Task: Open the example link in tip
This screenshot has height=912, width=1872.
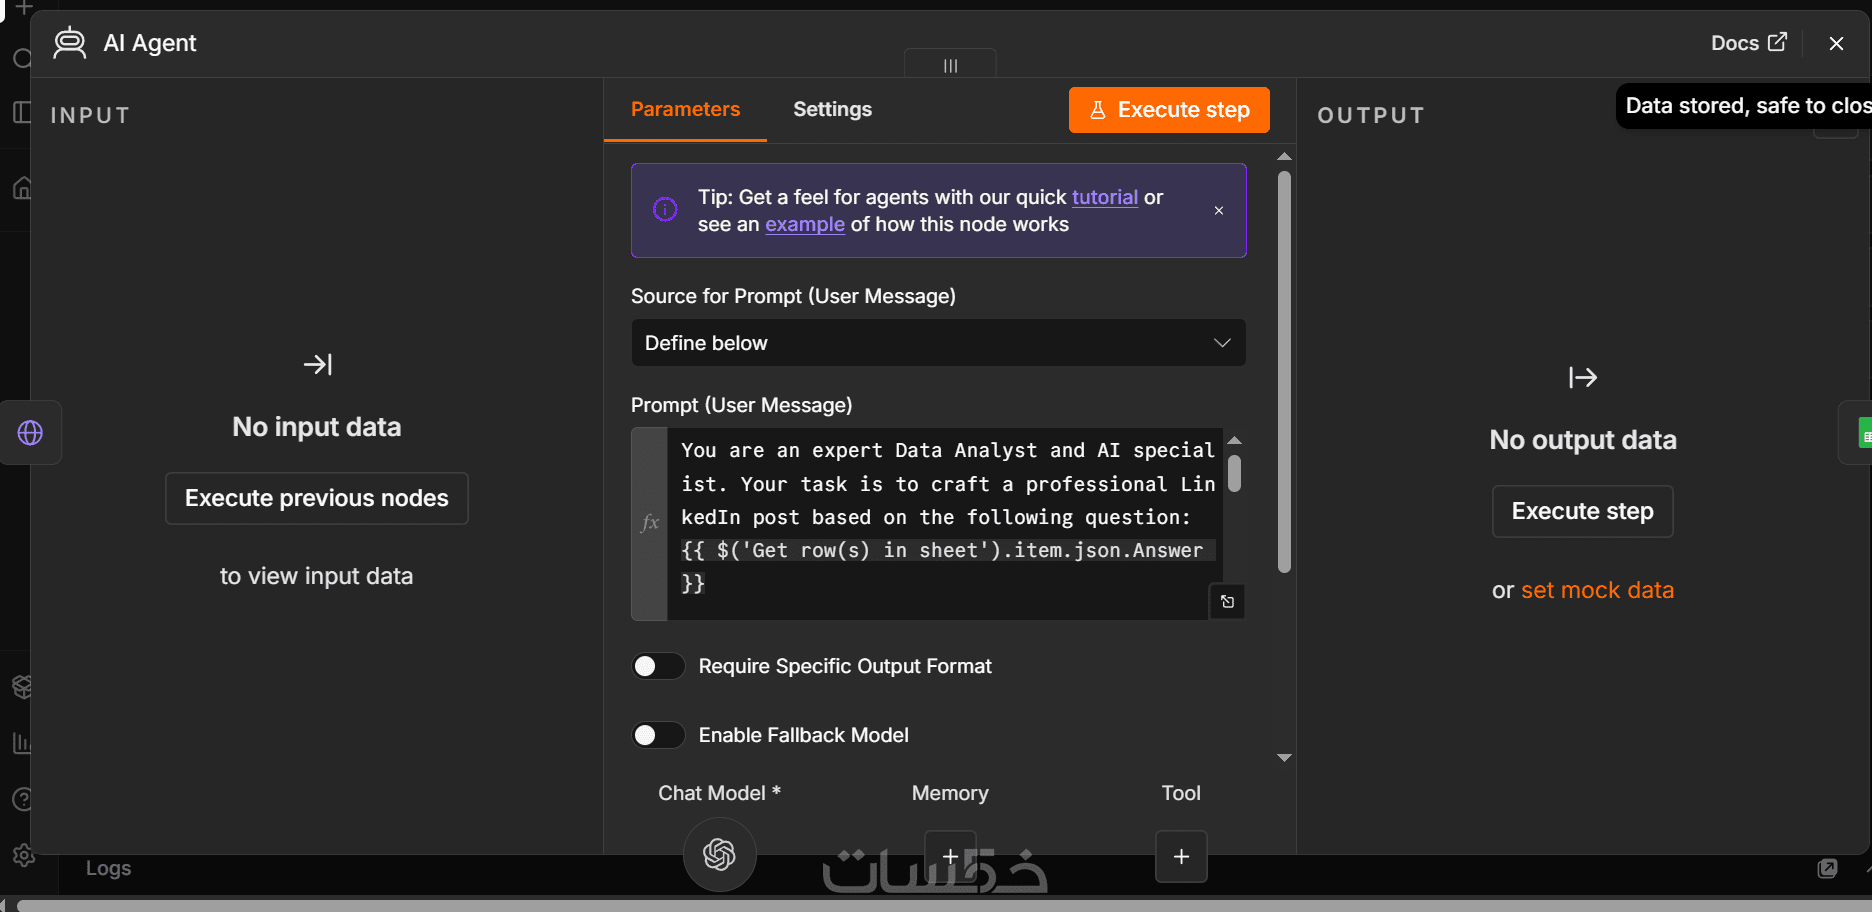Action: pyautogui.click(x=805, y=224)
